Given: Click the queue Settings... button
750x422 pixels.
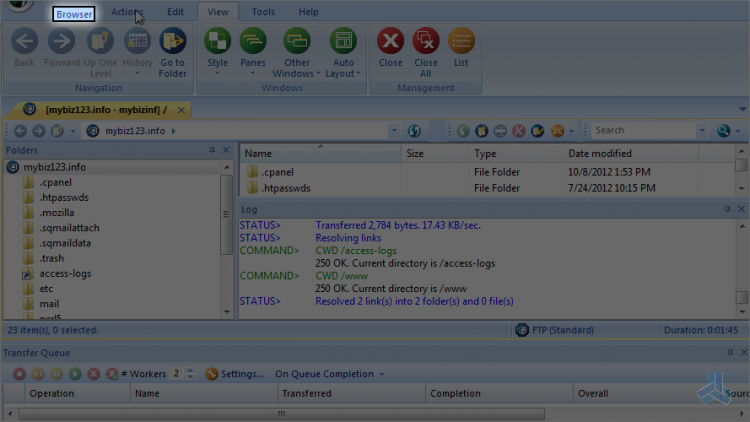Looking at the screenshot, I should (235, 374).
